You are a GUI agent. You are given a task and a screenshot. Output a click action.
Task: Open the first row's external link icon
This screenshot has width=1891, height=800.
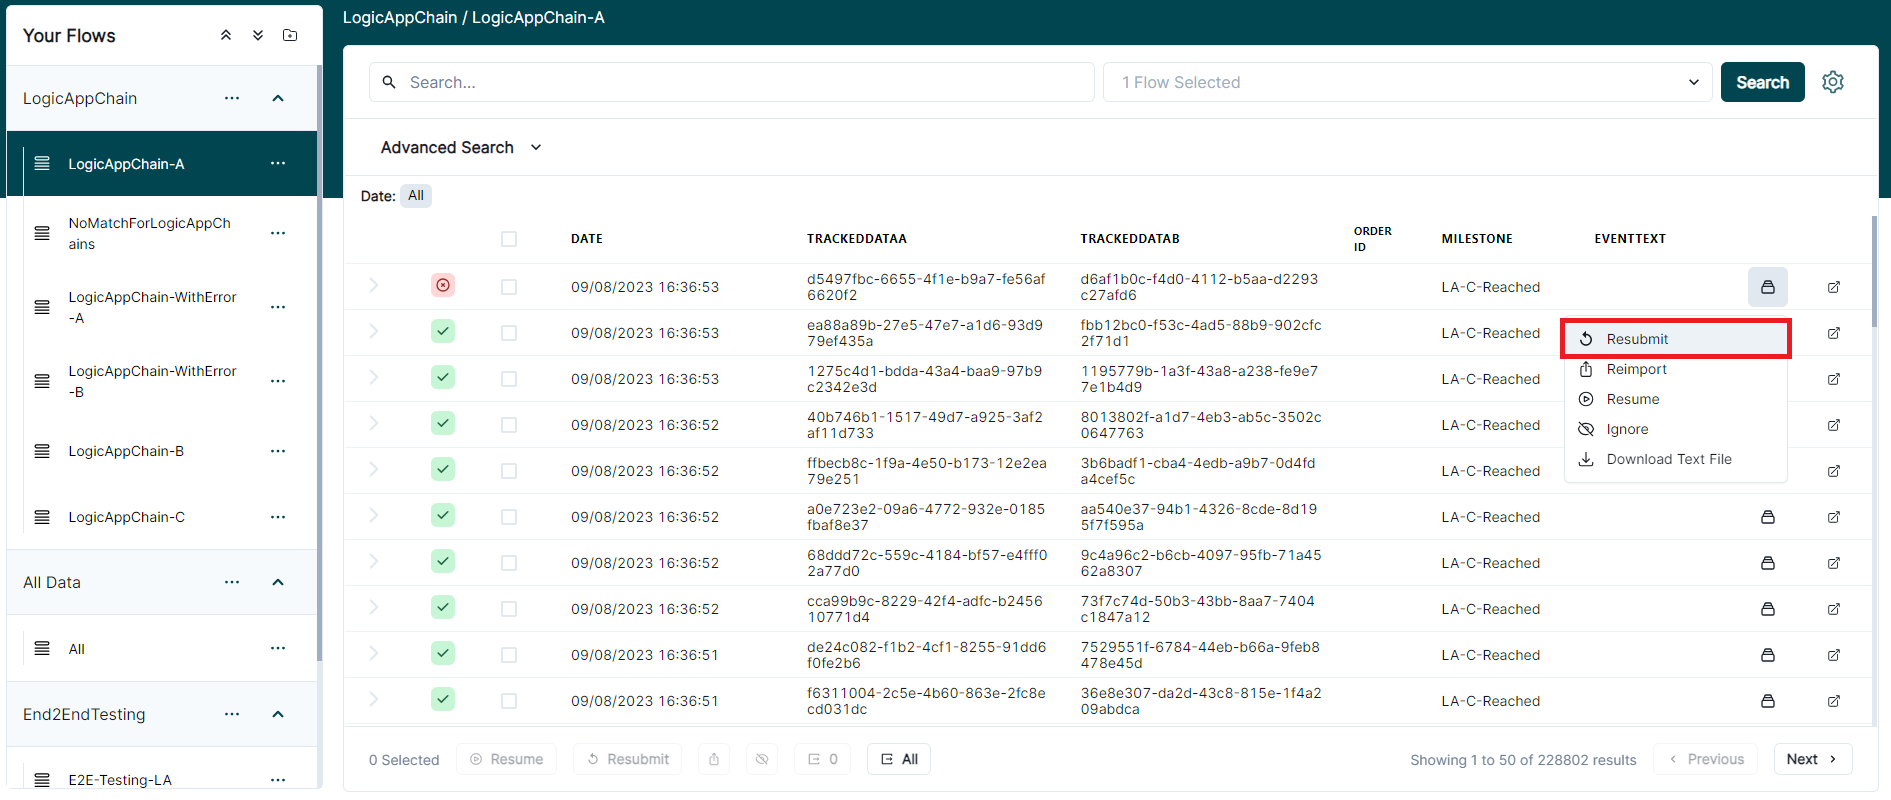pyautogui.click(x=1833, y=287)
